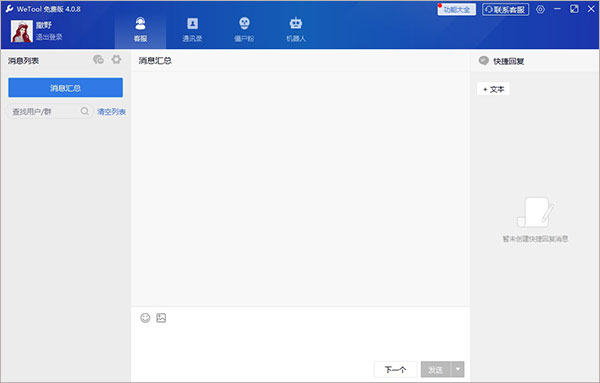Click the 暂未创建快捷回复消息 placeholder text
Screen dimensions: 600x383
(535, 239)
